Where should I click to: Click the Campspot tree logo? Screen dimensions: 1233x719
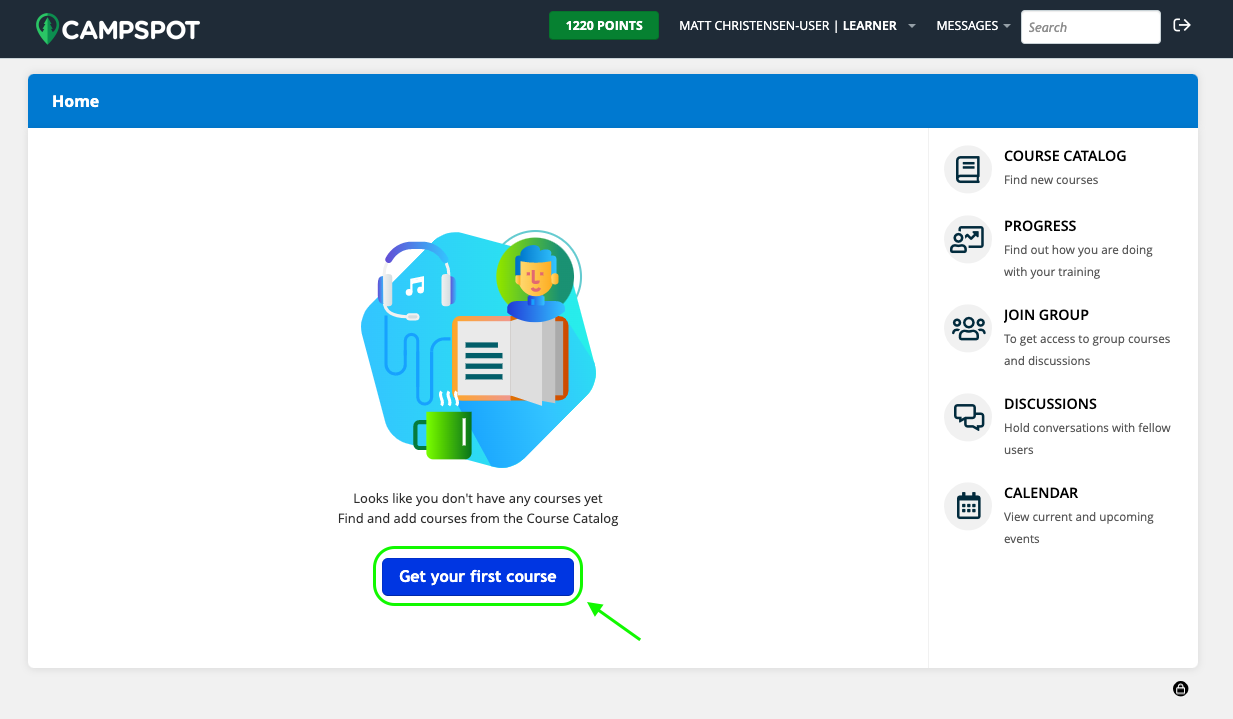47,27
